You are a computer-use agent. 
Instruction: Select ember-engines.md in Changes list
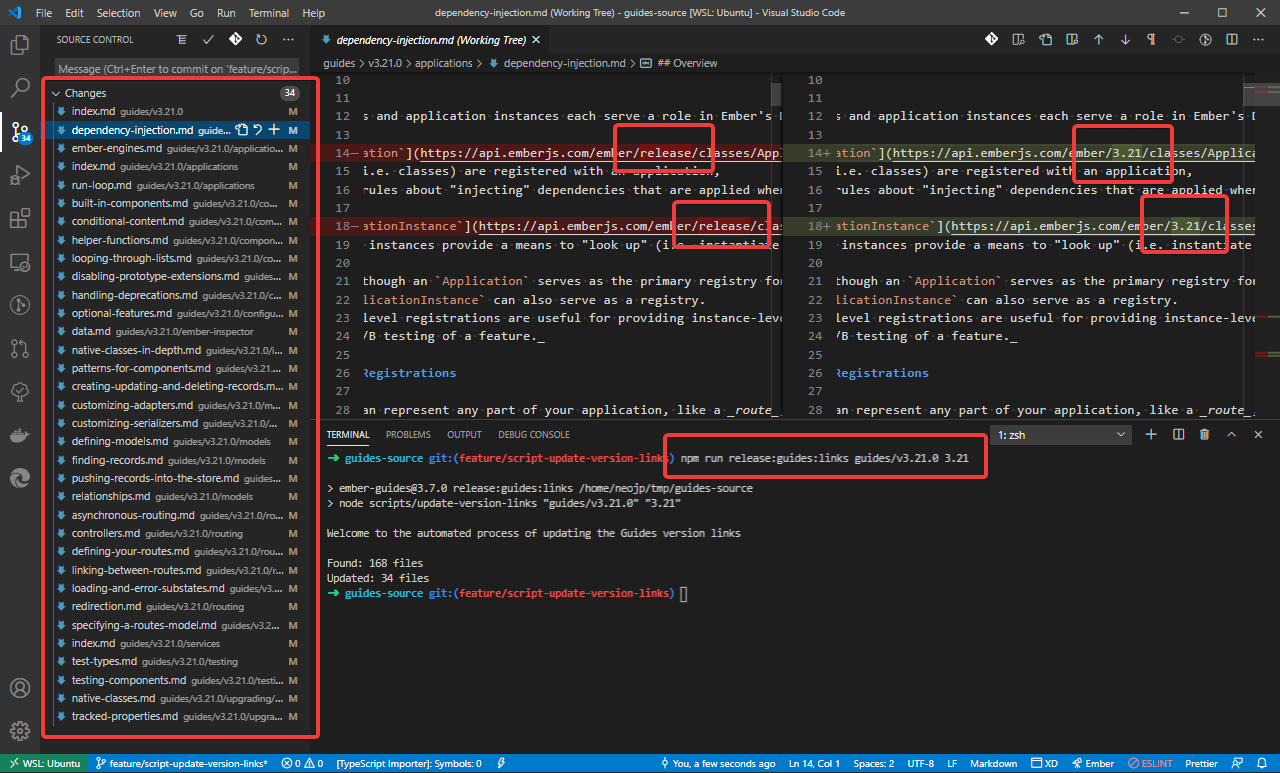click(x=178, y=148)
